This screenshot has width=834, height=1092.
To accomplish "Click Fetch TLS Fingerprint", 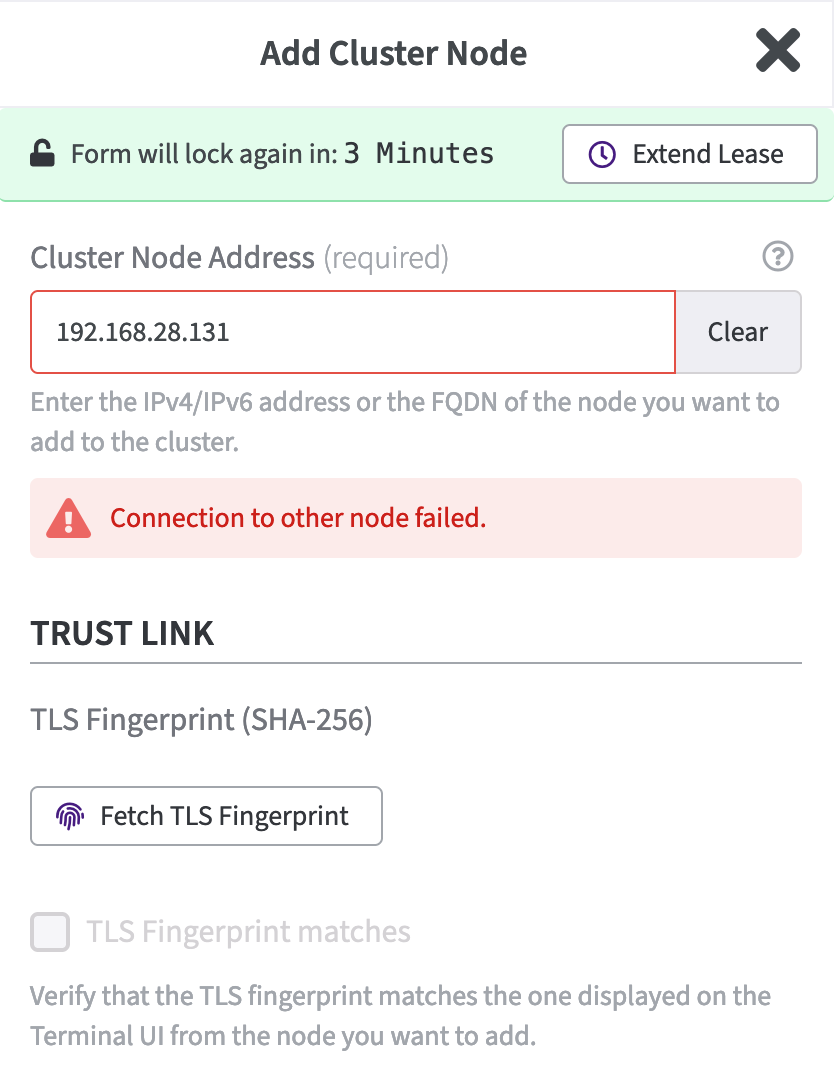I will pos(206,816).
